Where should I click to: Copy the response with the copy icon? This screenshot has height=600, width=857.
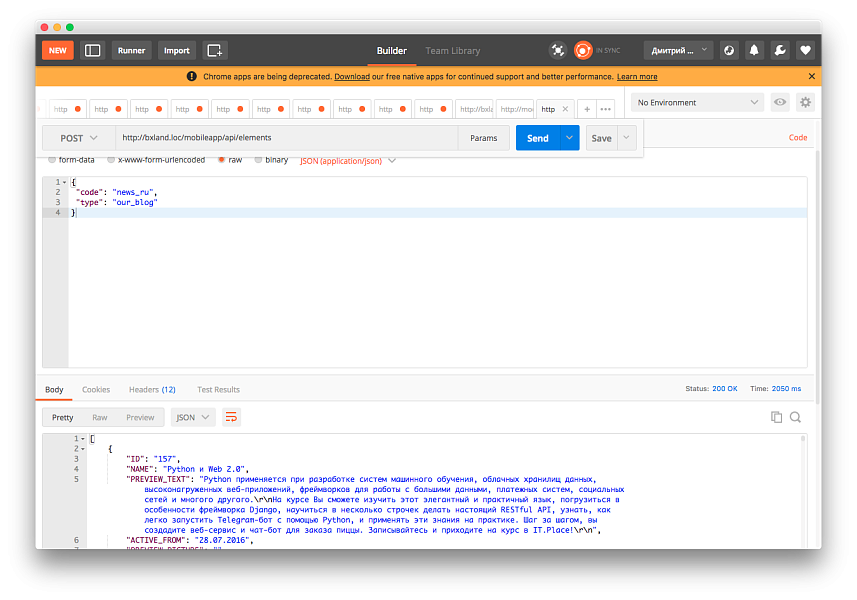pos(777,416)
